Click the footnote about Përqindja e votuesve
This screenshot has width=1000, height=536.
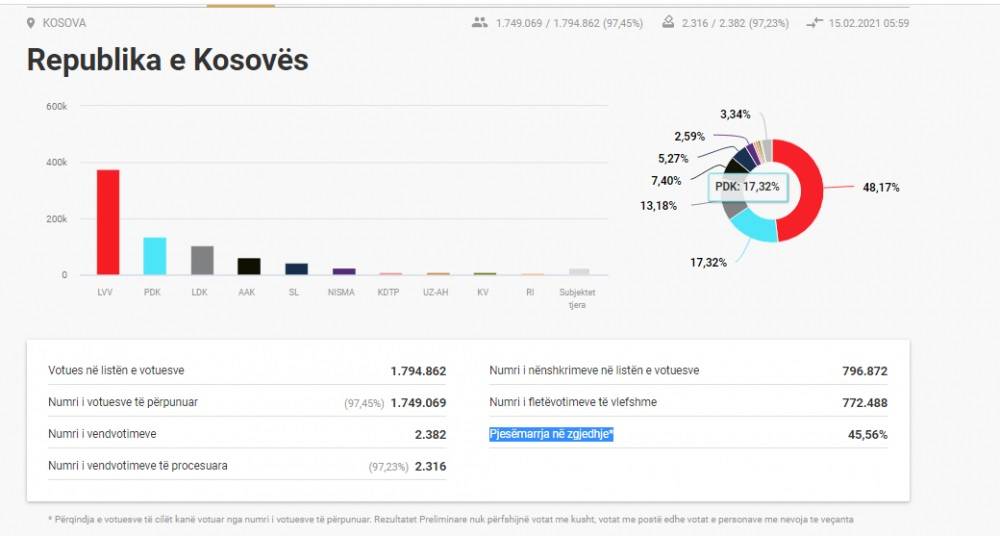(450, 519)
